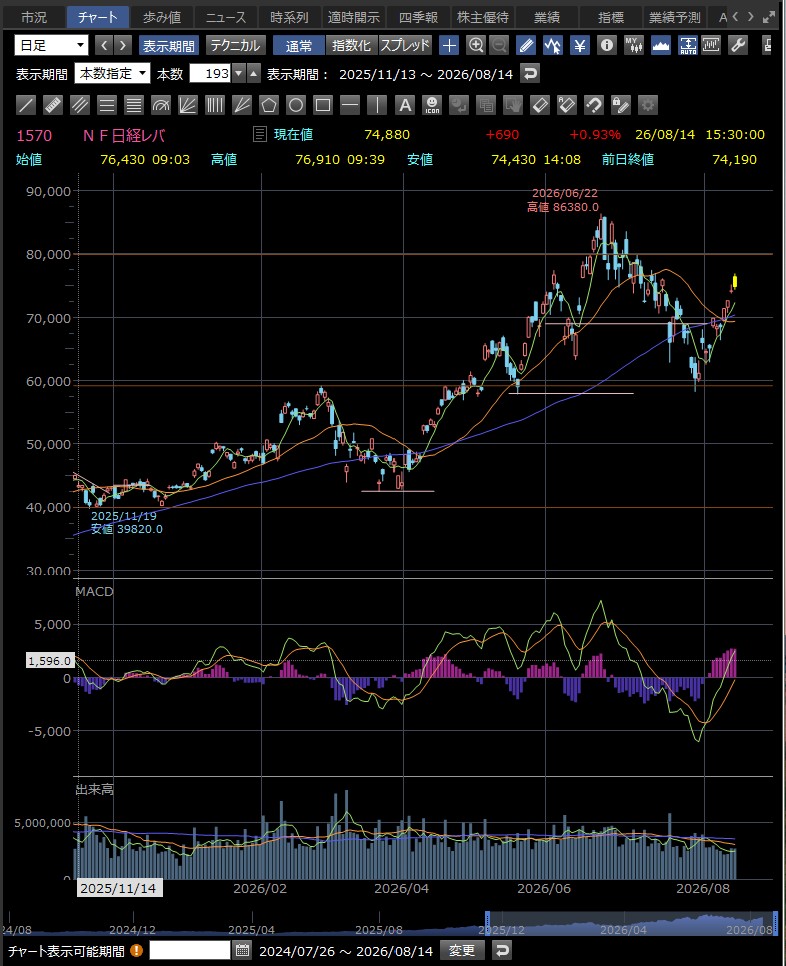
Task: Select the five-line Fibonacci retracement tool
Action: [134, 105]
